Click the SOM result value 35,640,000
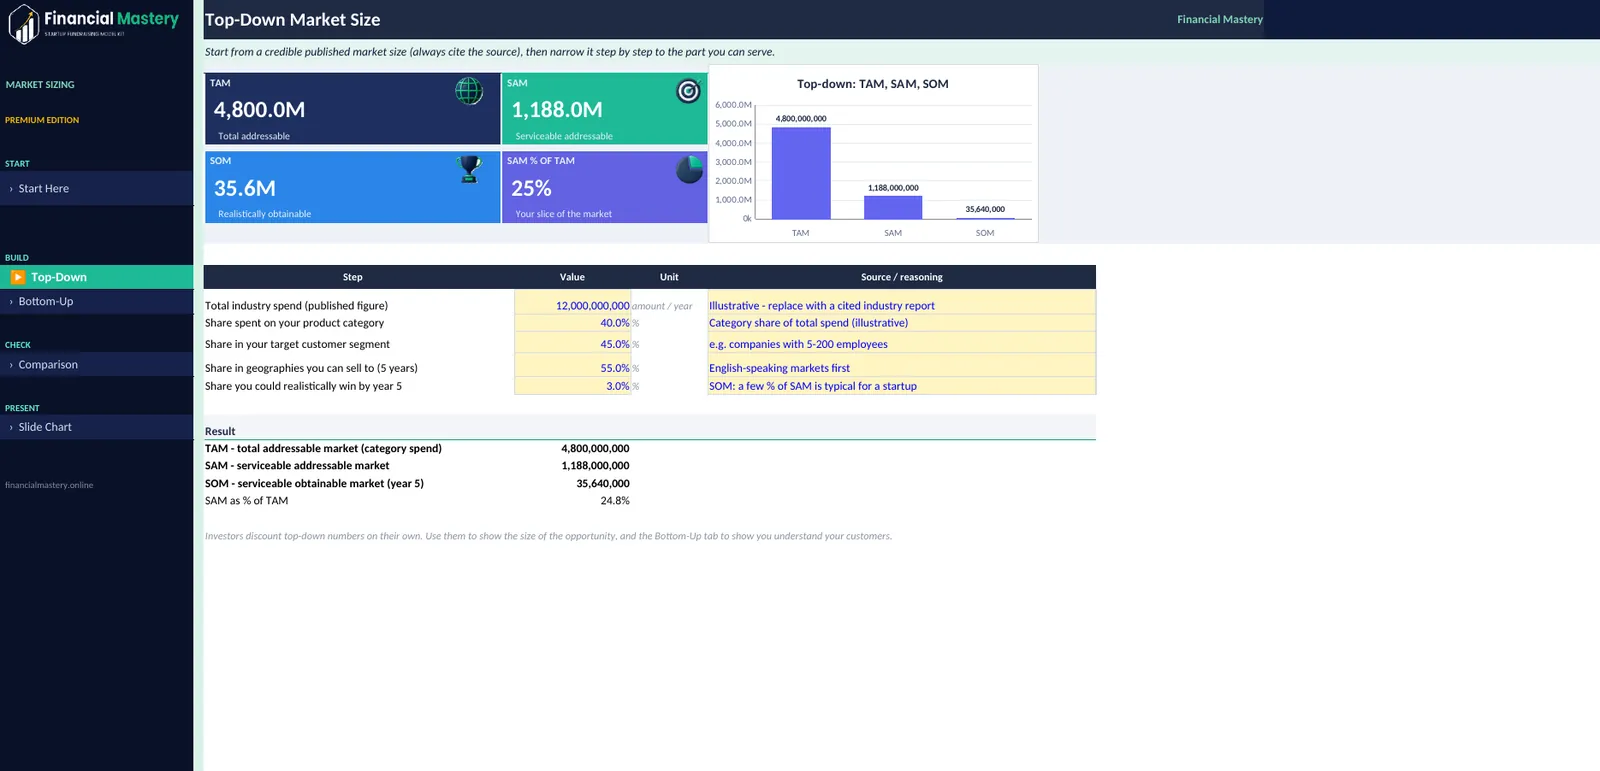 tap(603, 484)
